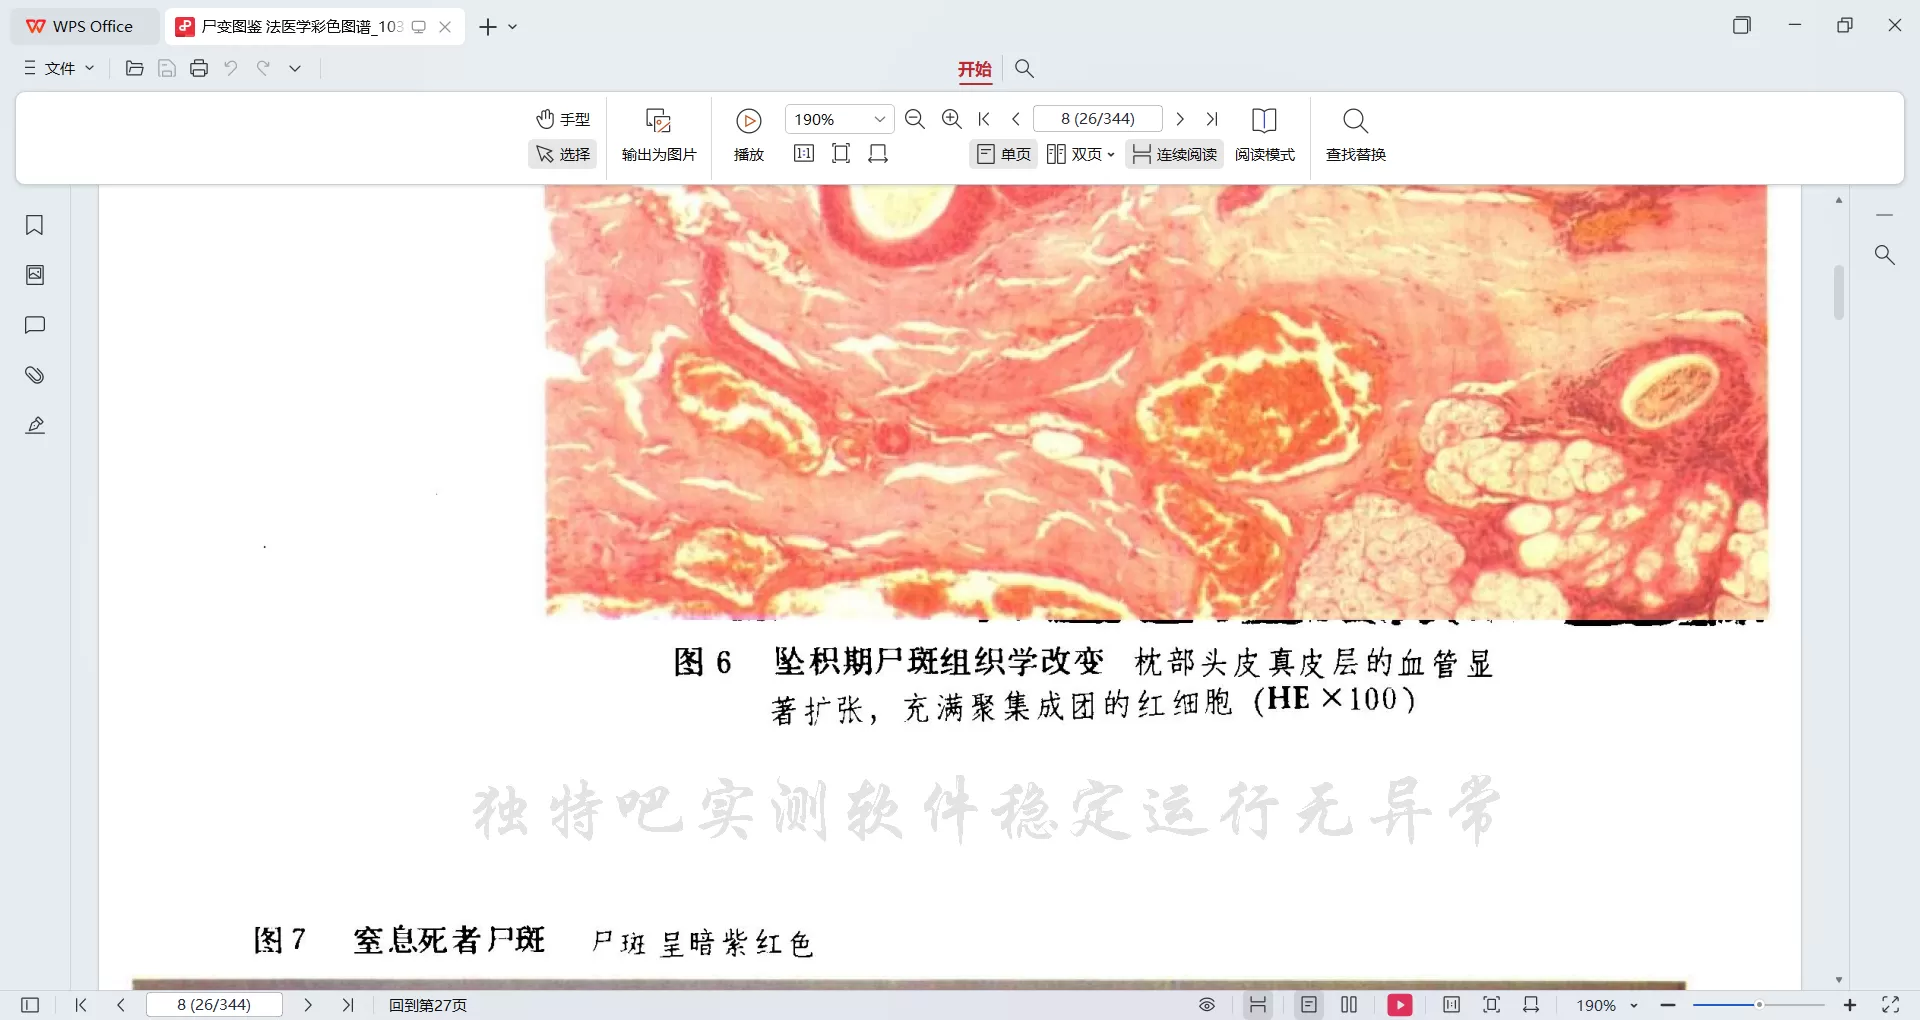
Task: Open the bookmarks panel in the sidebar
Action: pyautogui.click(x=35, y=225)
